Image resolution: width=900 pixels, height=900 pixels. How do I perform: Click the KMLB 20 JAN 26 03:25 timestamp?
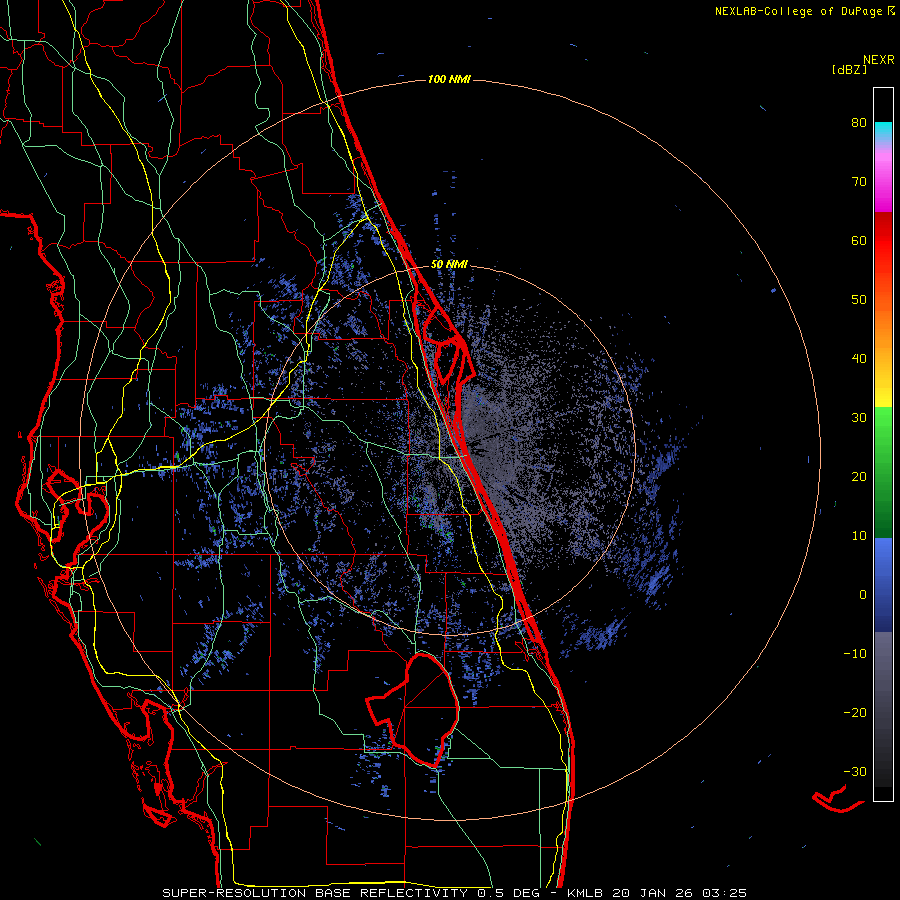pos(657,893)
